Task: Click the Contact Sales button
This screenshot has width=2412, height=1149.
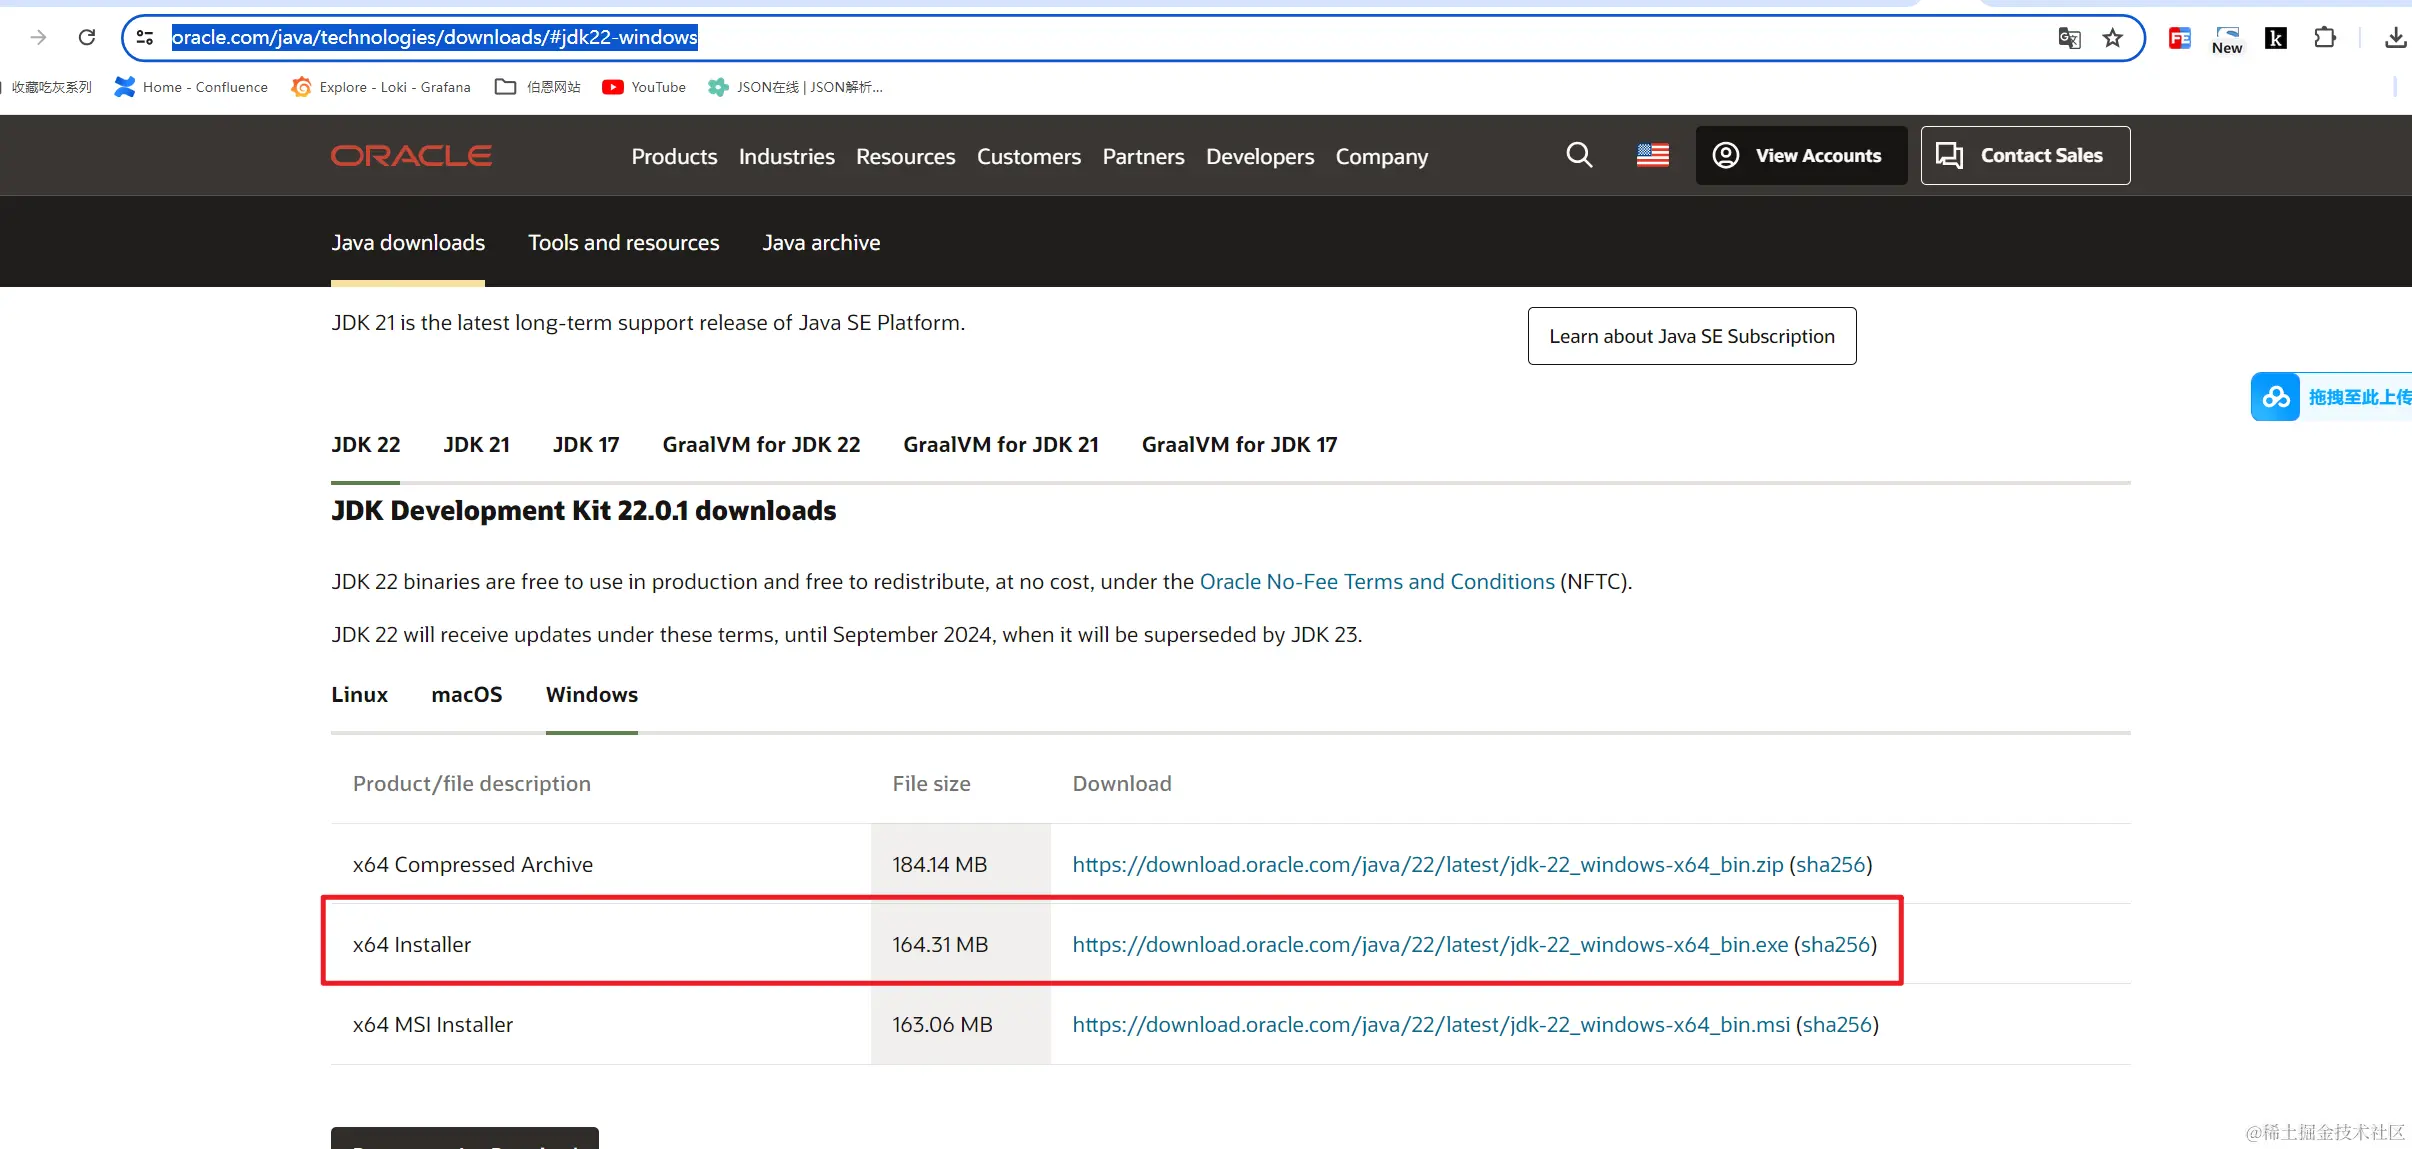Action: click(x=2025, y=155)
